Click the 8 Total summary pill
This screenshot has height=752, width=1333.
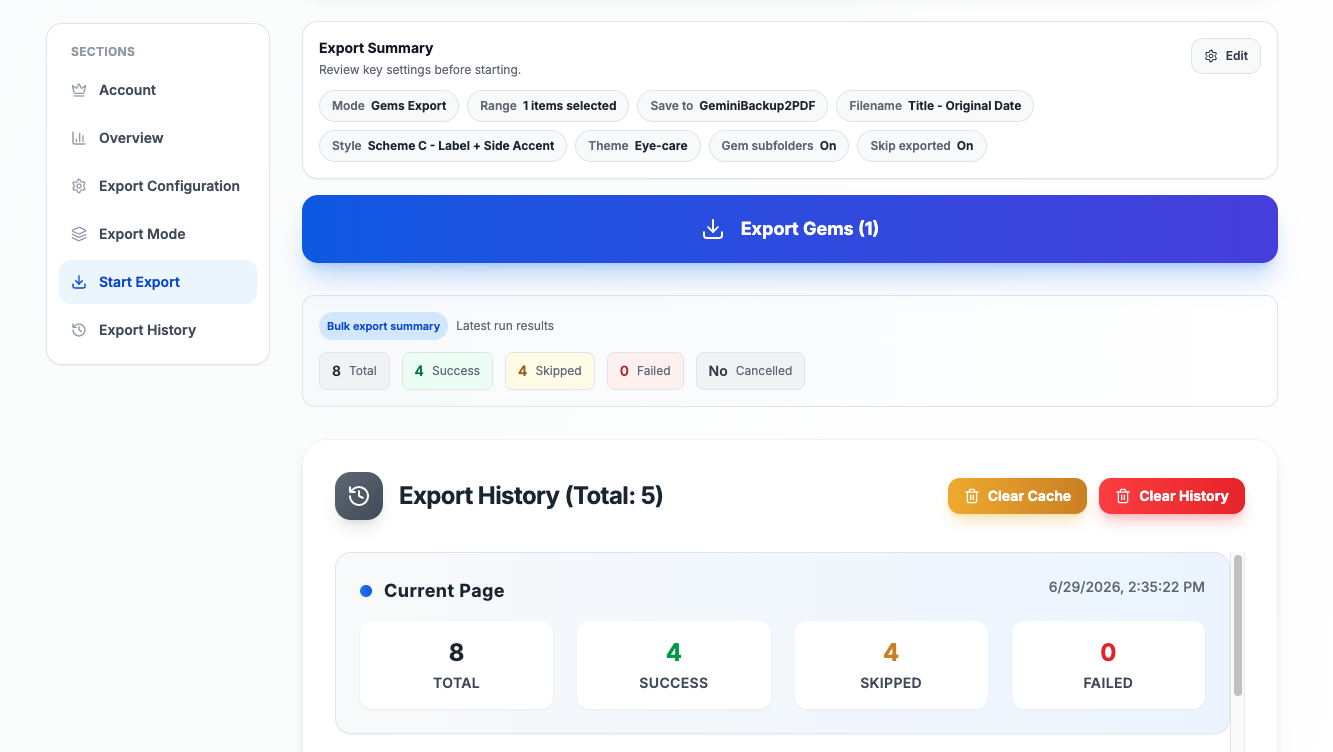click(354, 371)
